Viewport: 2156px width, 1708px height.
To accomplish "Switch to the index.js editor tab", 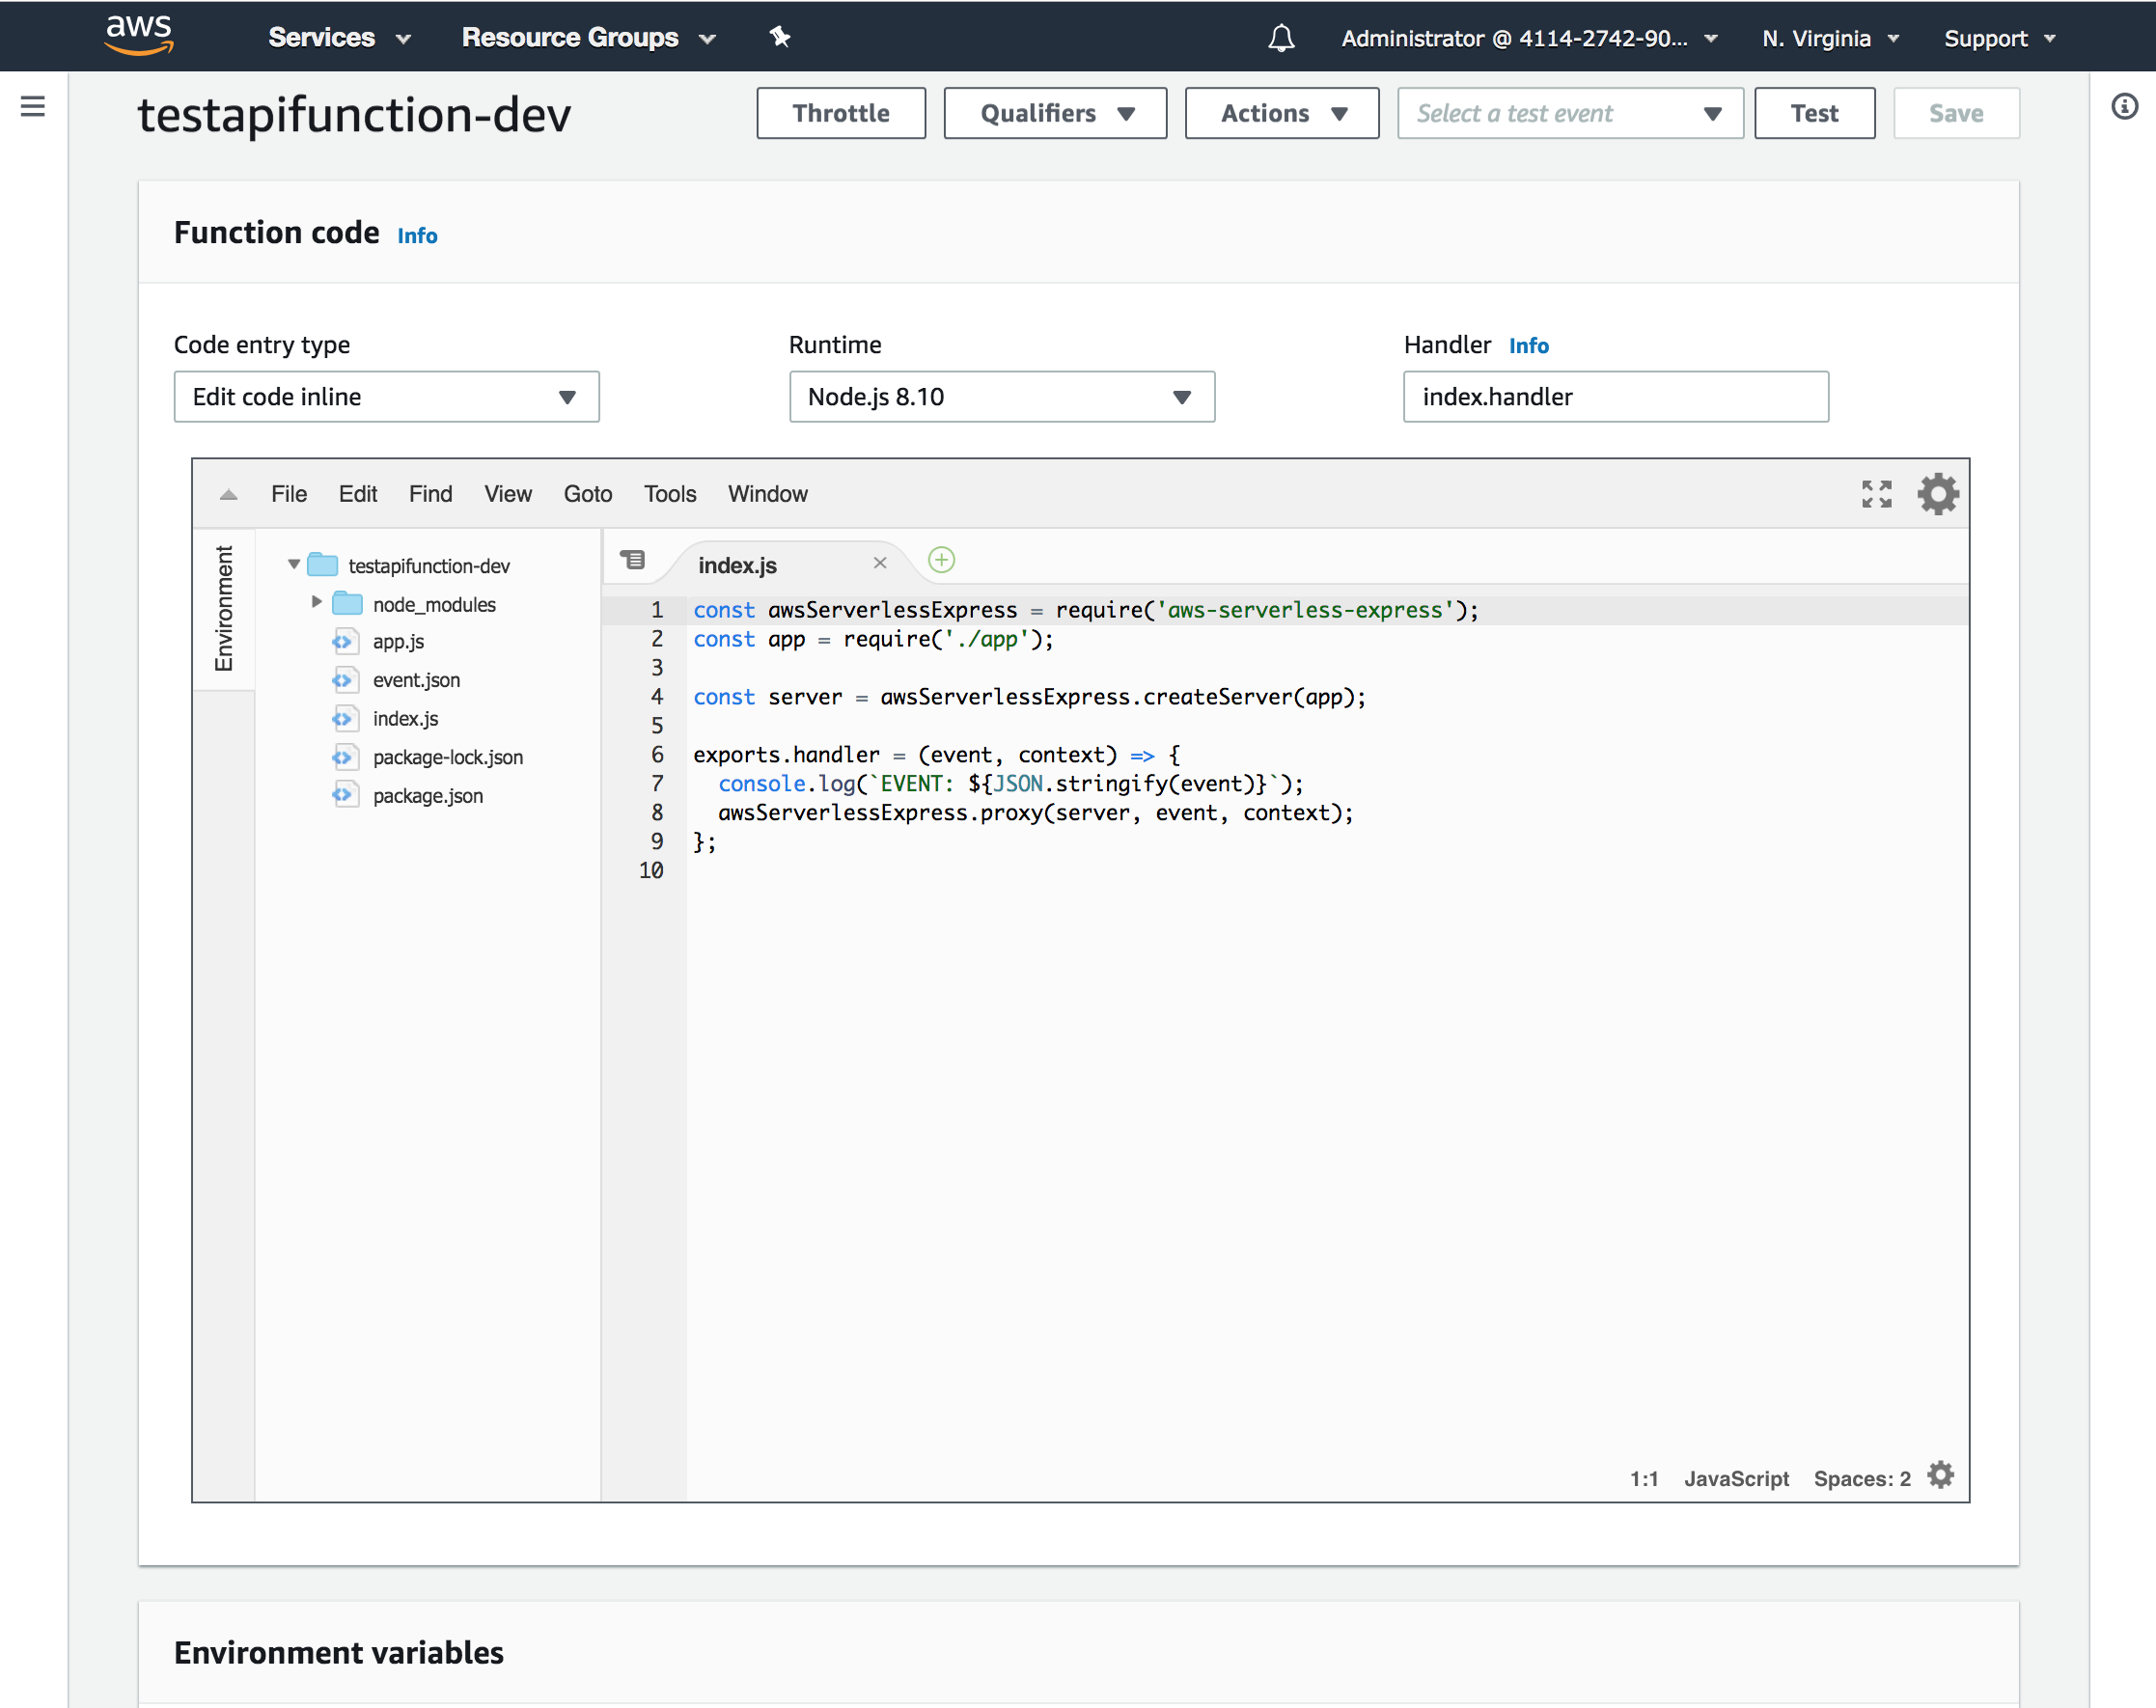I will pyautogui.click(x=738, y=565).
